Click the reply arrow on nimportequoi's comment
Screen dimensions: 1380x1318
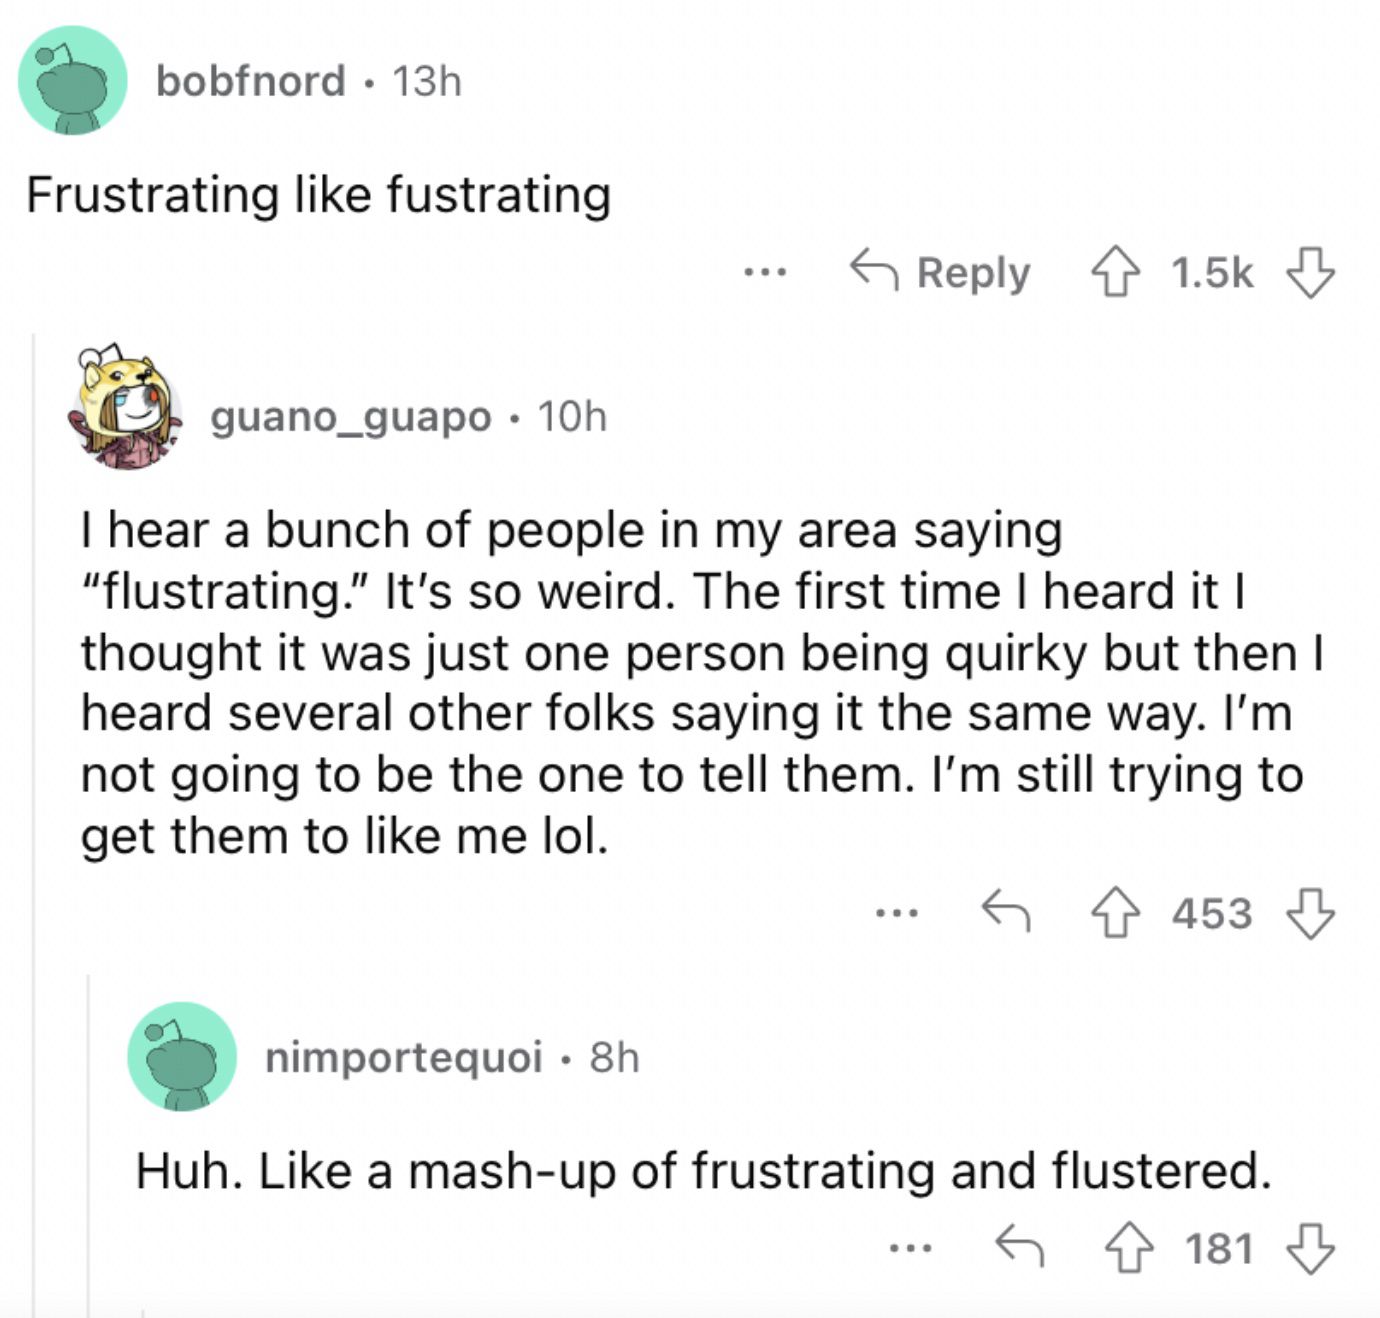point(1019,1246)
